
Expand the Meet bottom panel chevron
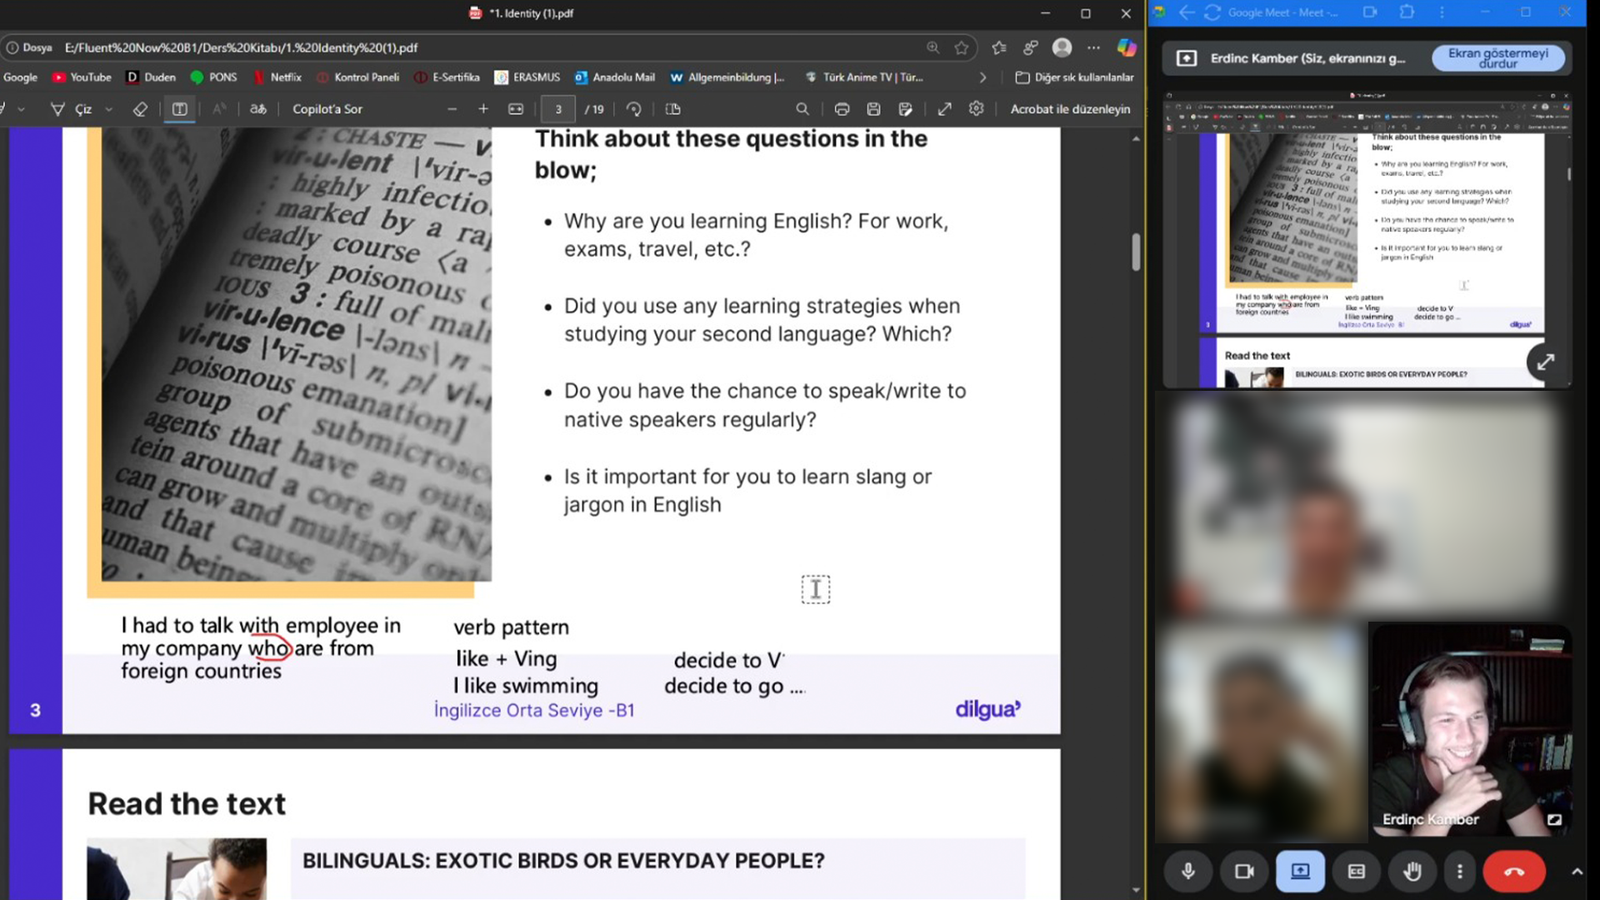pyautogui.click(x=1577, y=872)
